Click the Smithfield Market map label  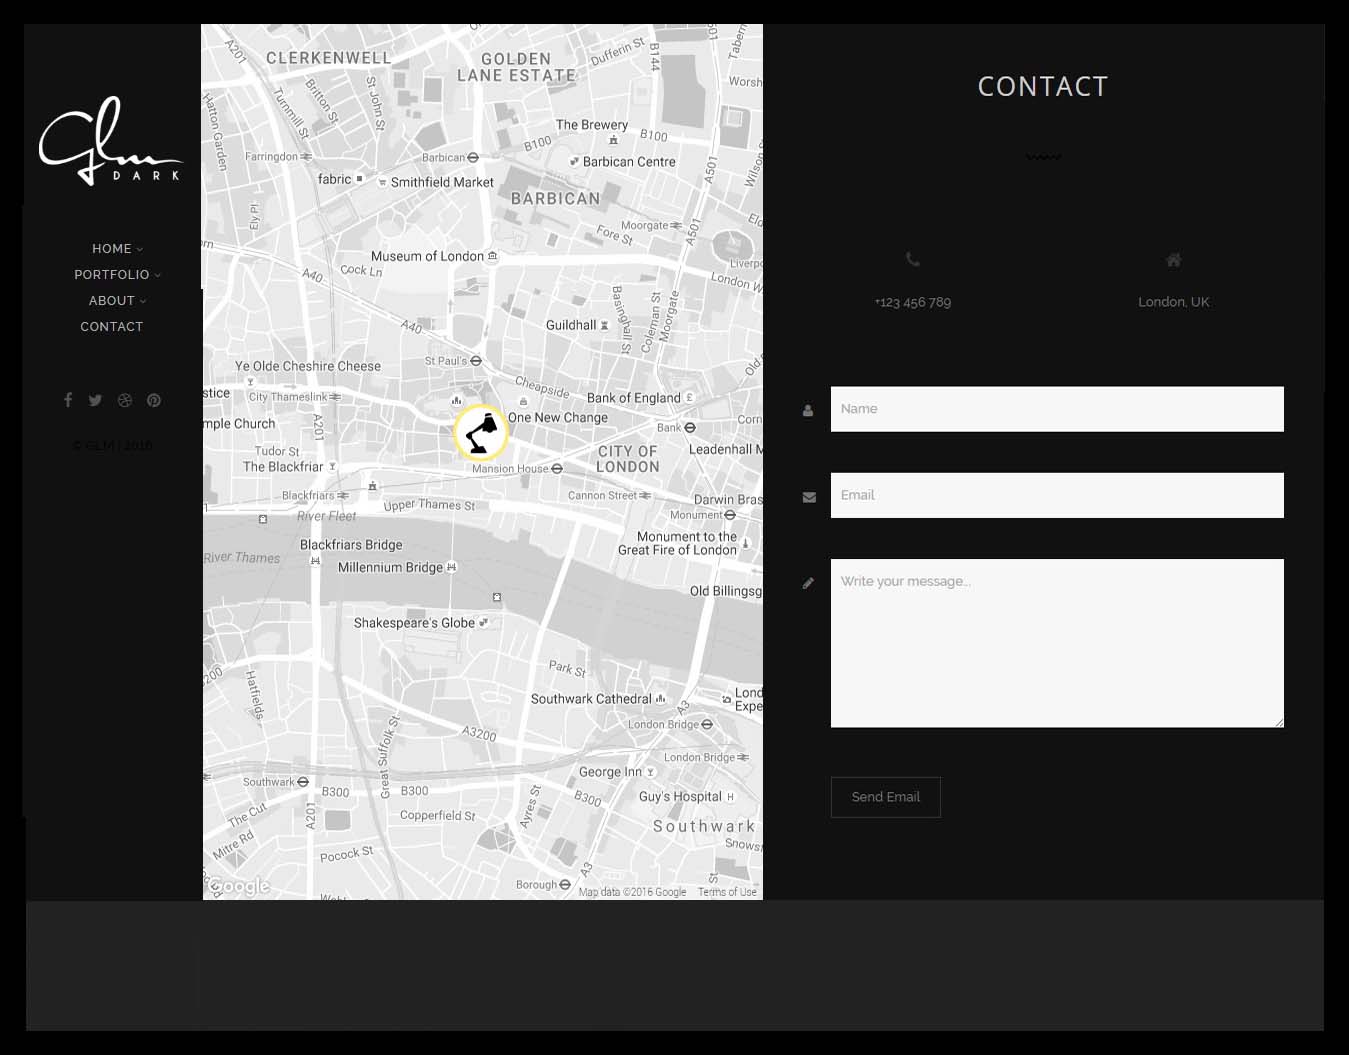pyautogui.click(x=442, y=182)
